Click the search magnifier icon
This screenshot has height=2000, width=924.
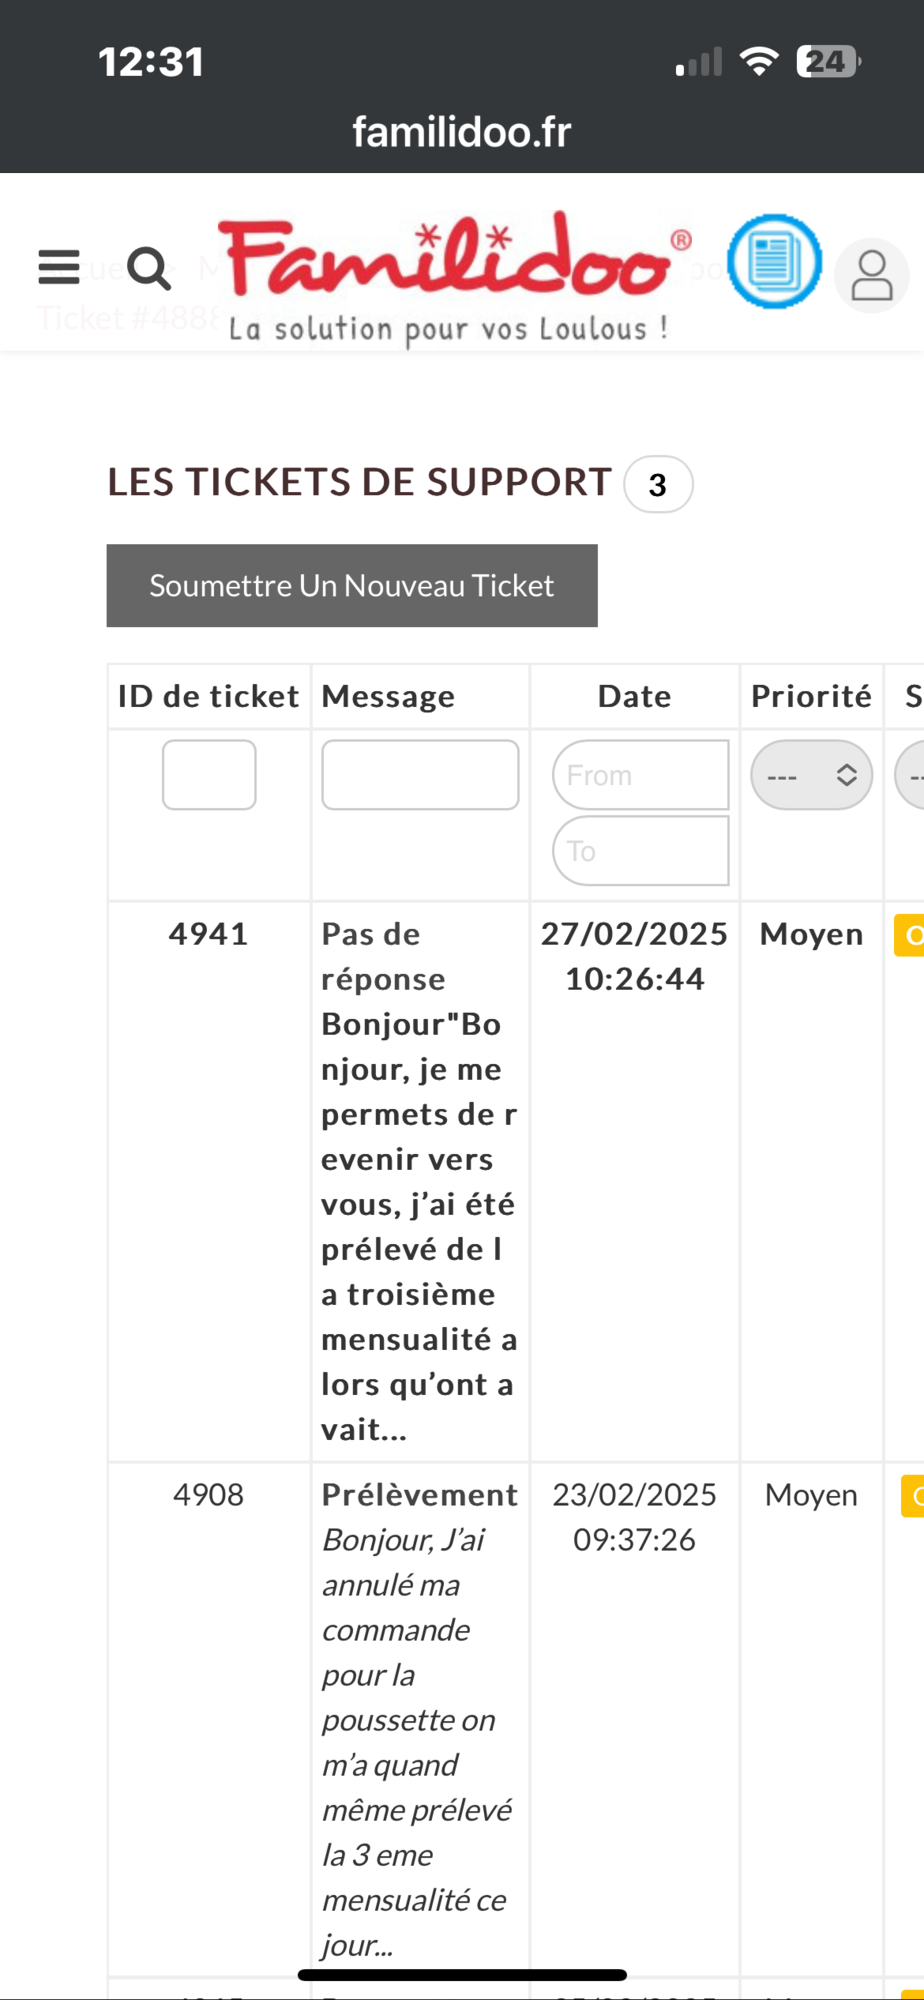click(149, 268)
